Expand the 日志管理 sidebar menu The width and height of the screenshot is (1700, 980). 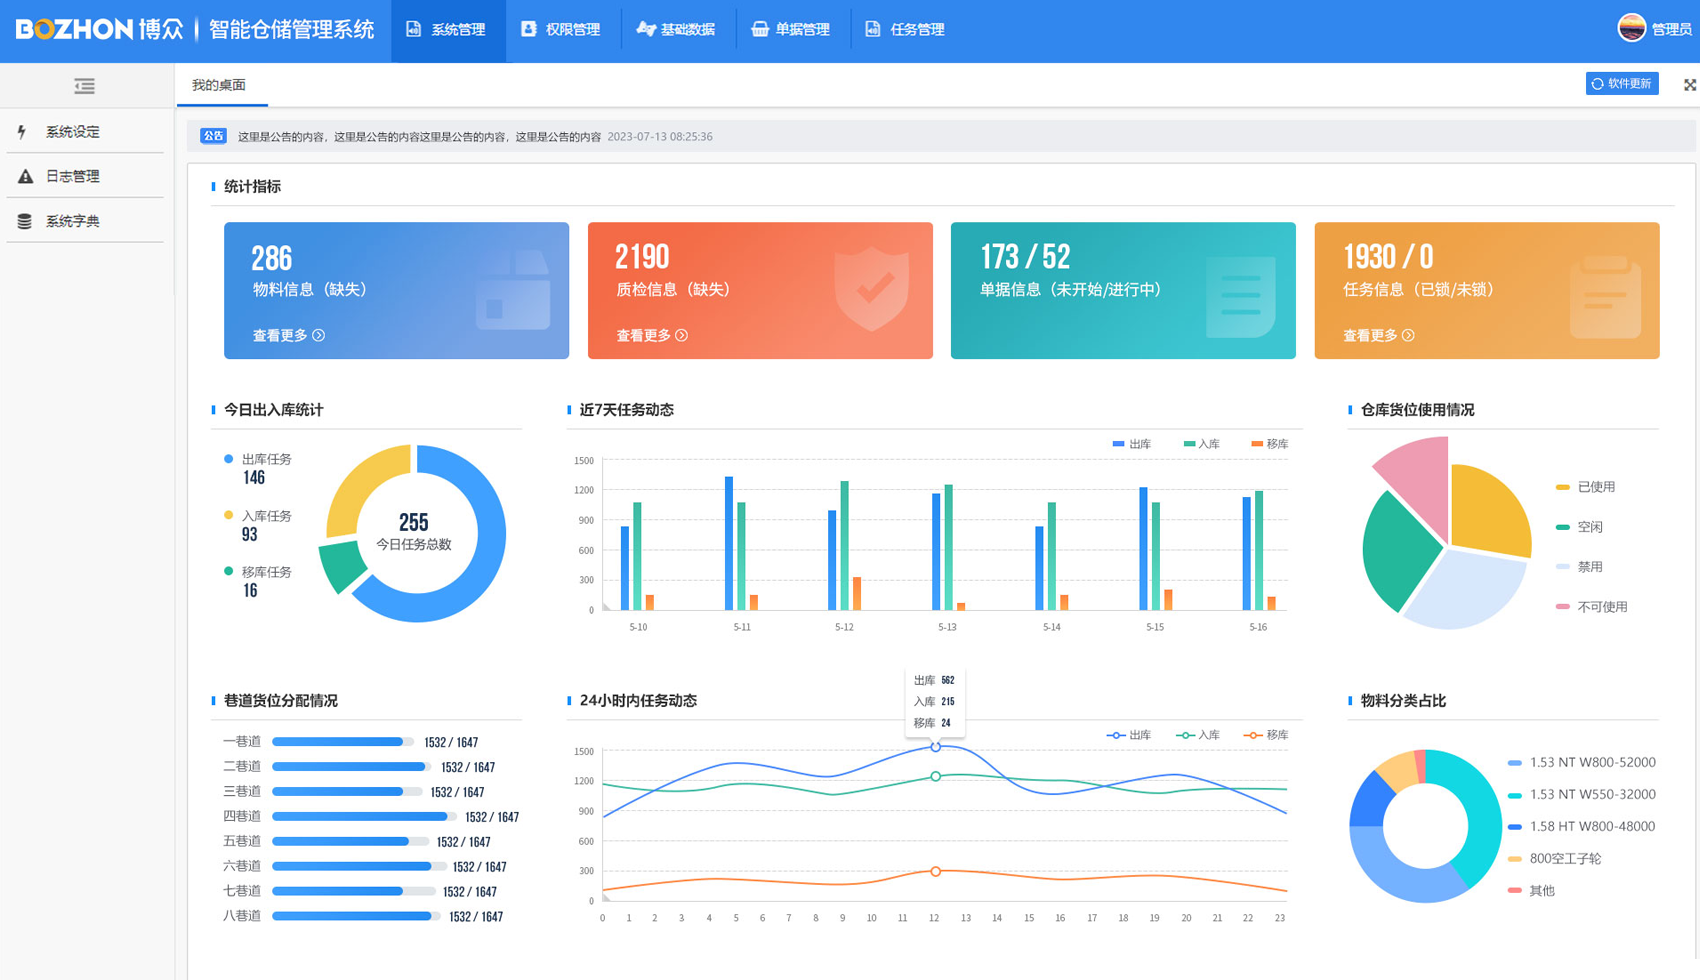click(x=73, y=177)
